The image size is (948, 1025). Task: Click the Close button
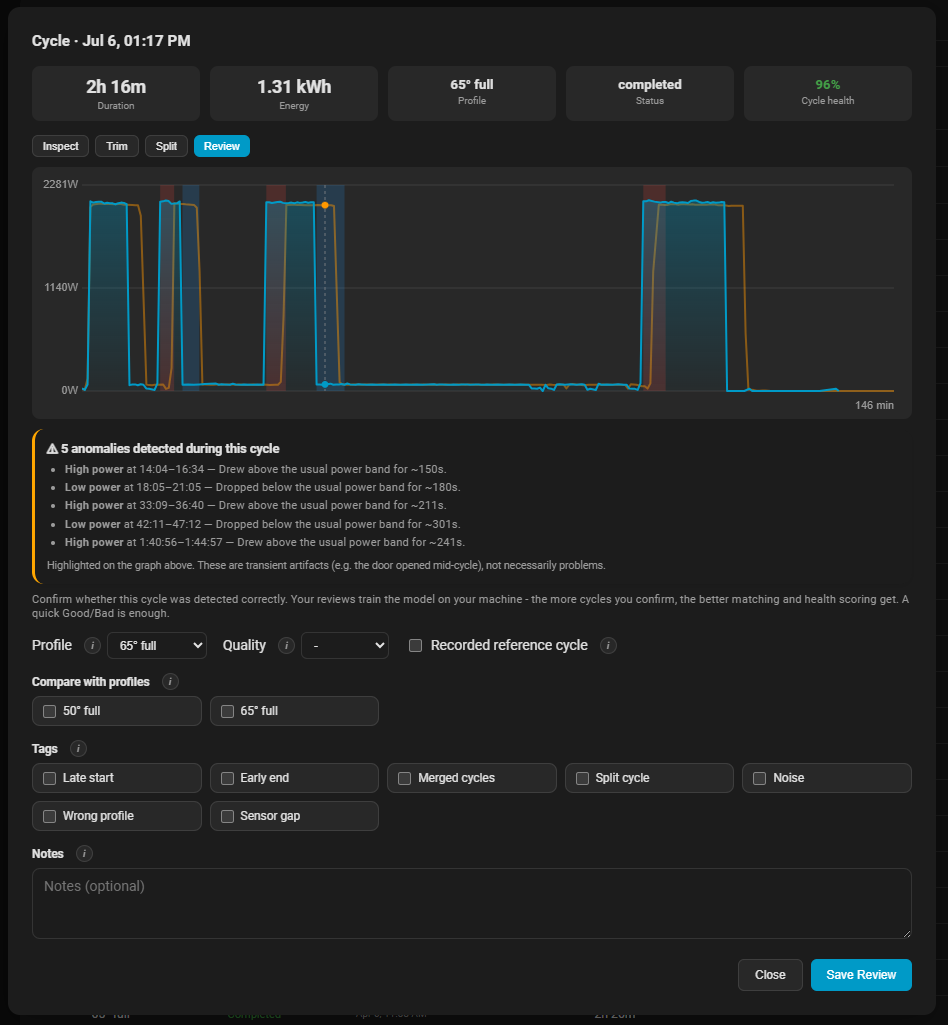click(x=770, y=975)
